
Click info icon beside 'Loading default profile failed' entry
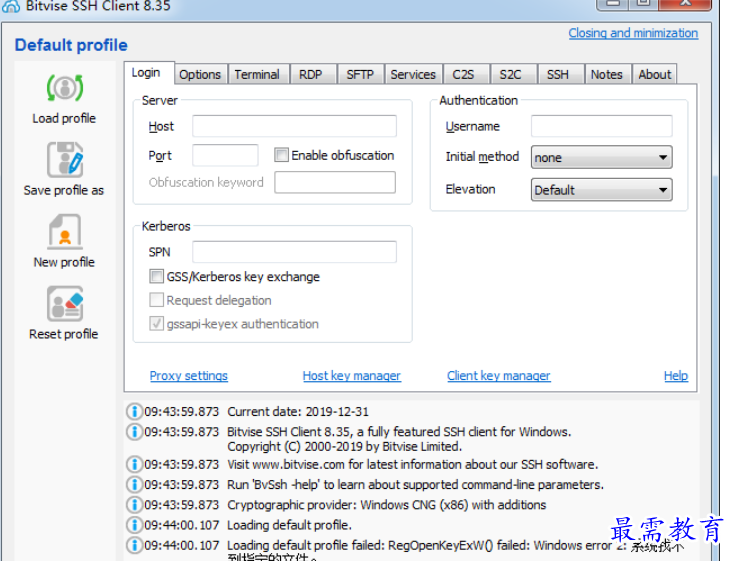134,545
